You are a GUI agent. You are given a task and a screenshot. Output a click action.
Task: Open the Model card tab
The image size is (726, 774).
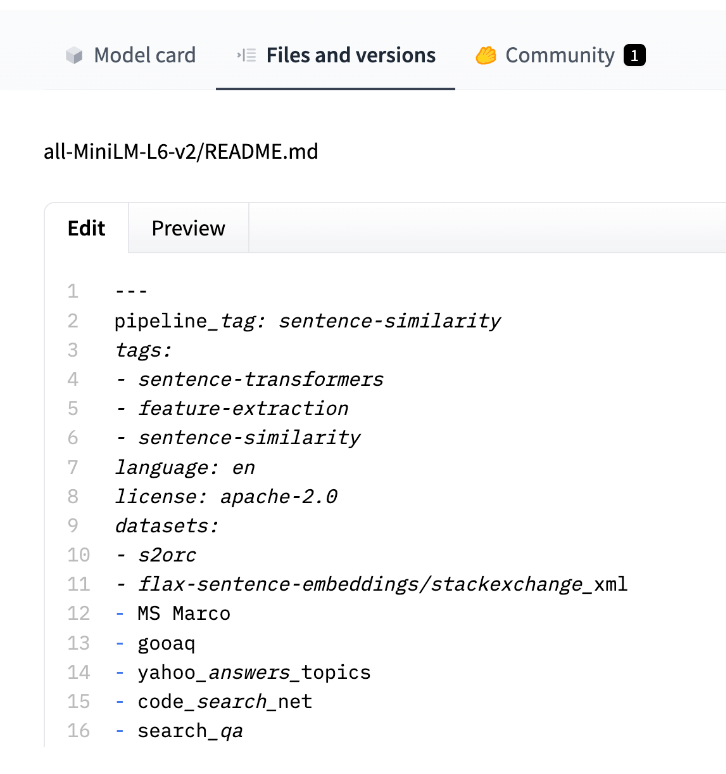pyautogui.click(x=144, y=56)
